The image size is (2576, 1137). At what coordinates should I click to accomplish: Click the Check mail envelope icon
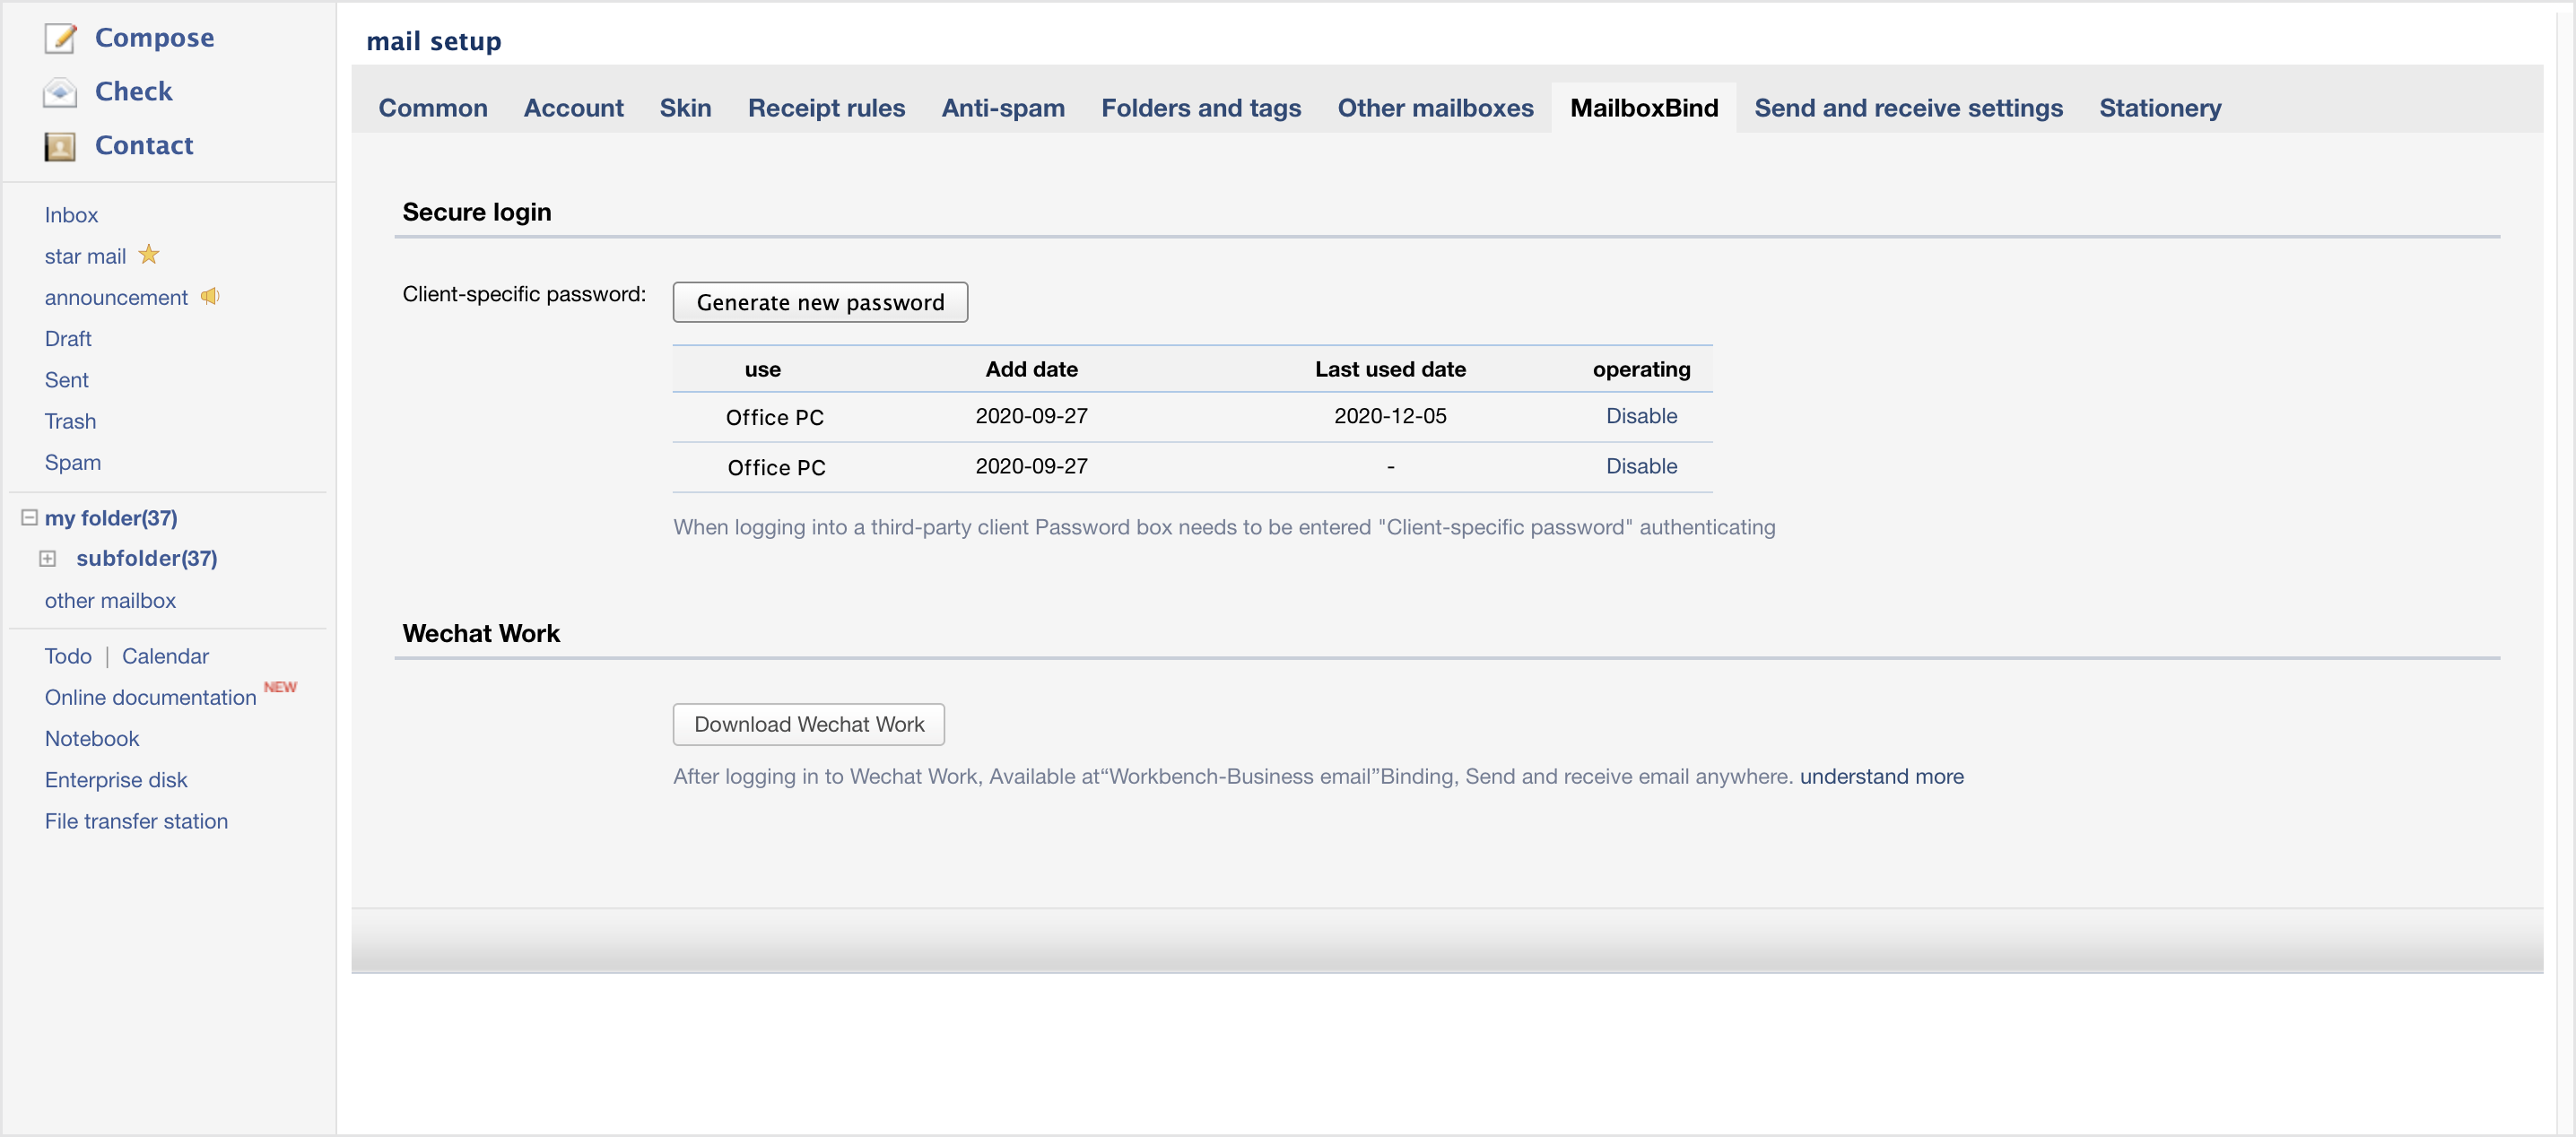[x=60, y=92]
